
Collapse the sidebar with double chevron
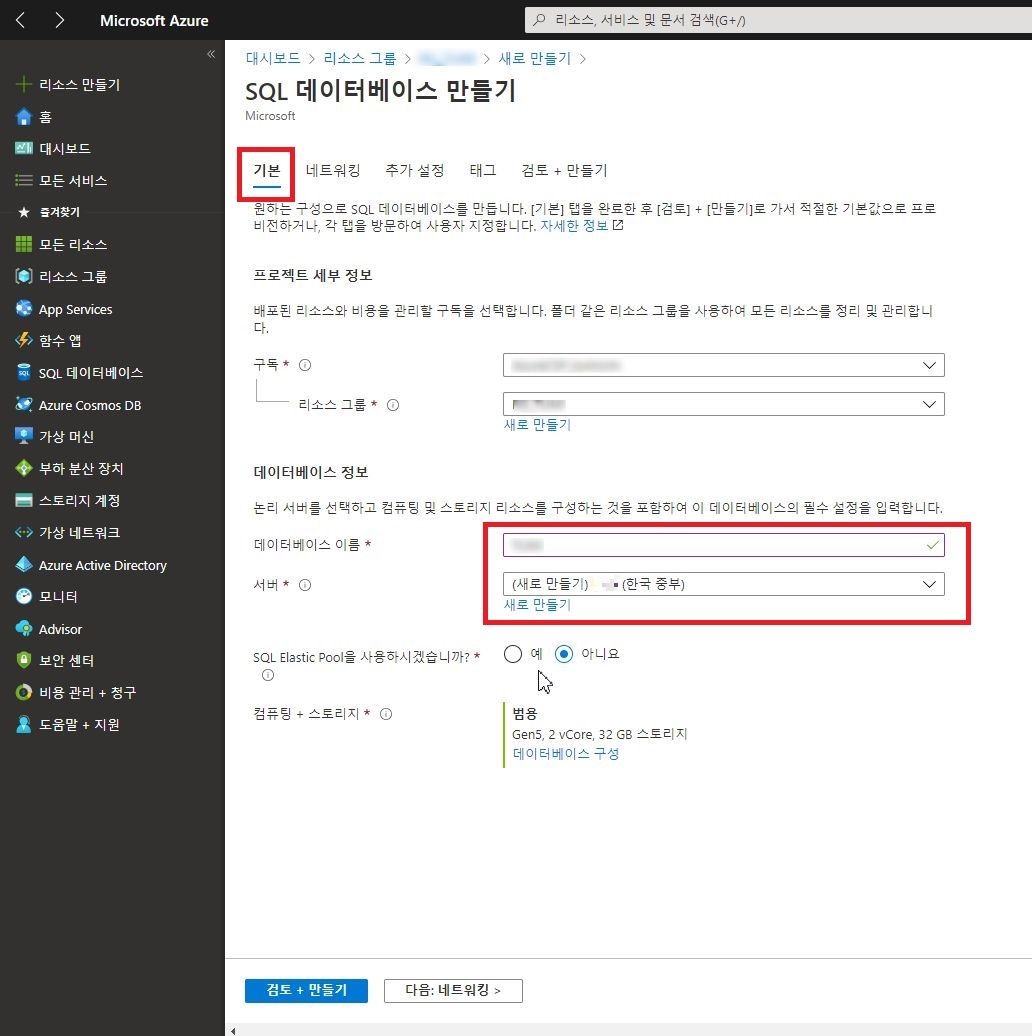(x=211, y=54)
